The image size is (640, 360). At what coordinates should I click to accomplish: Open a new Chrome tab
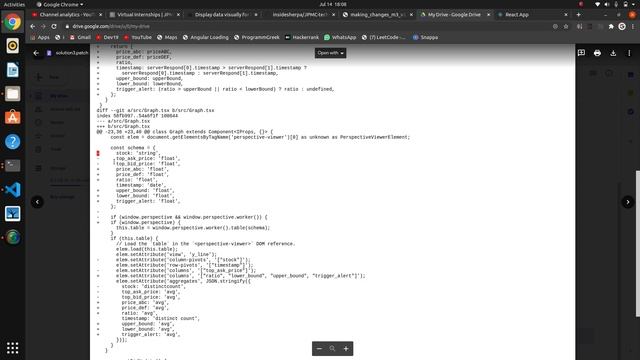point(578,15)
